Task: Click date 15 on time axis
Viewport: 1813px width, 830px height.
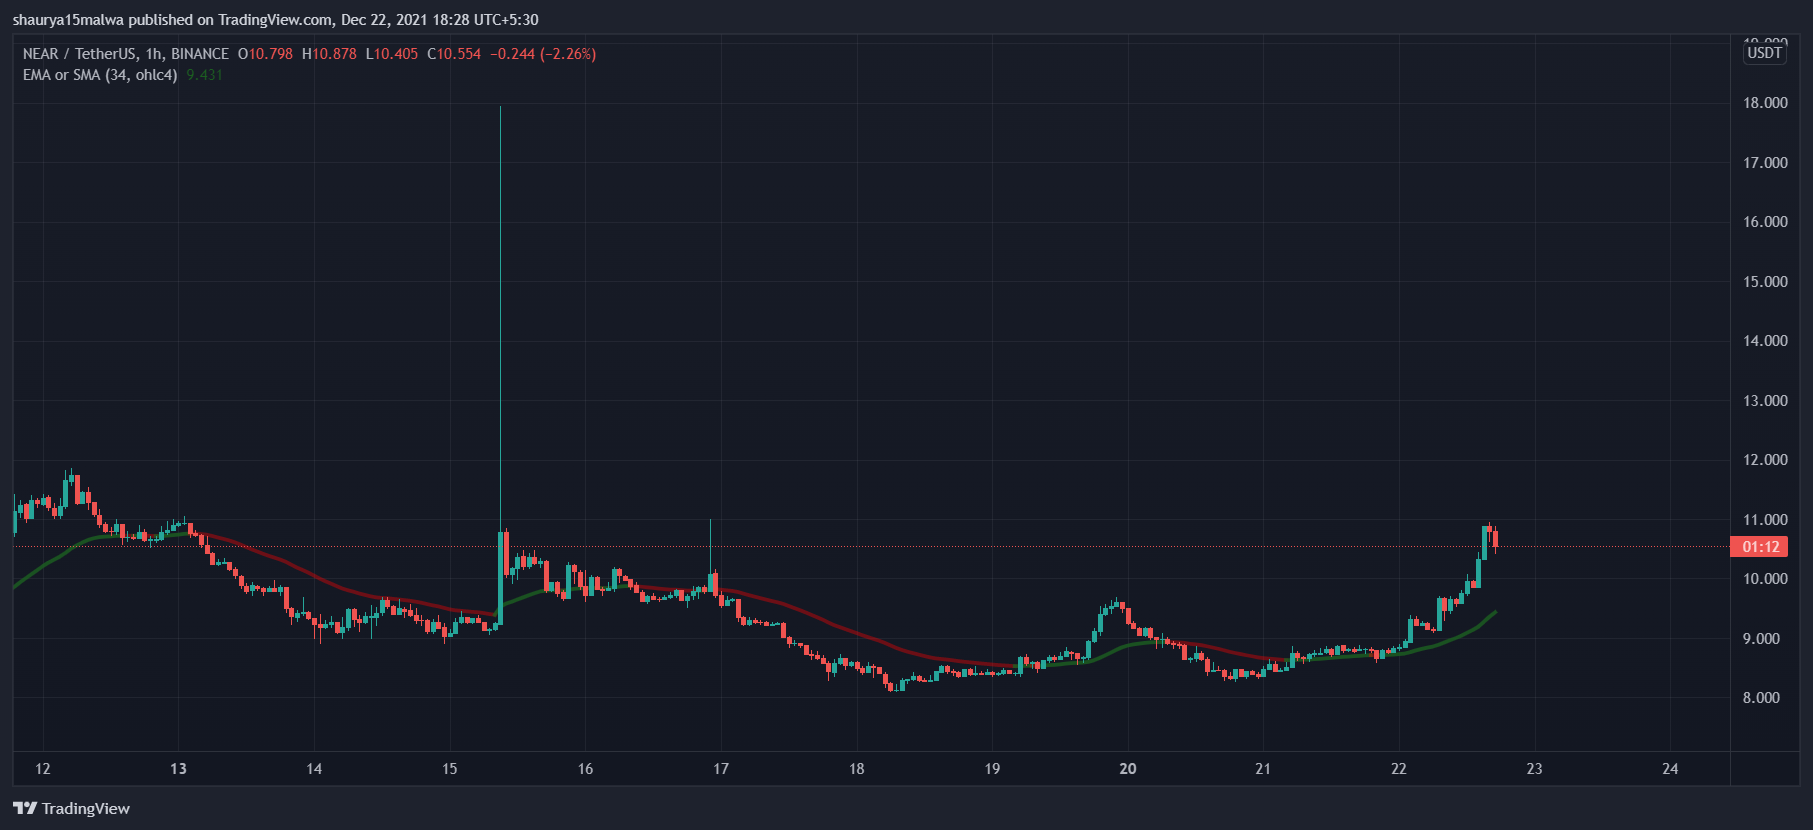Action: [x=450, y=769]
